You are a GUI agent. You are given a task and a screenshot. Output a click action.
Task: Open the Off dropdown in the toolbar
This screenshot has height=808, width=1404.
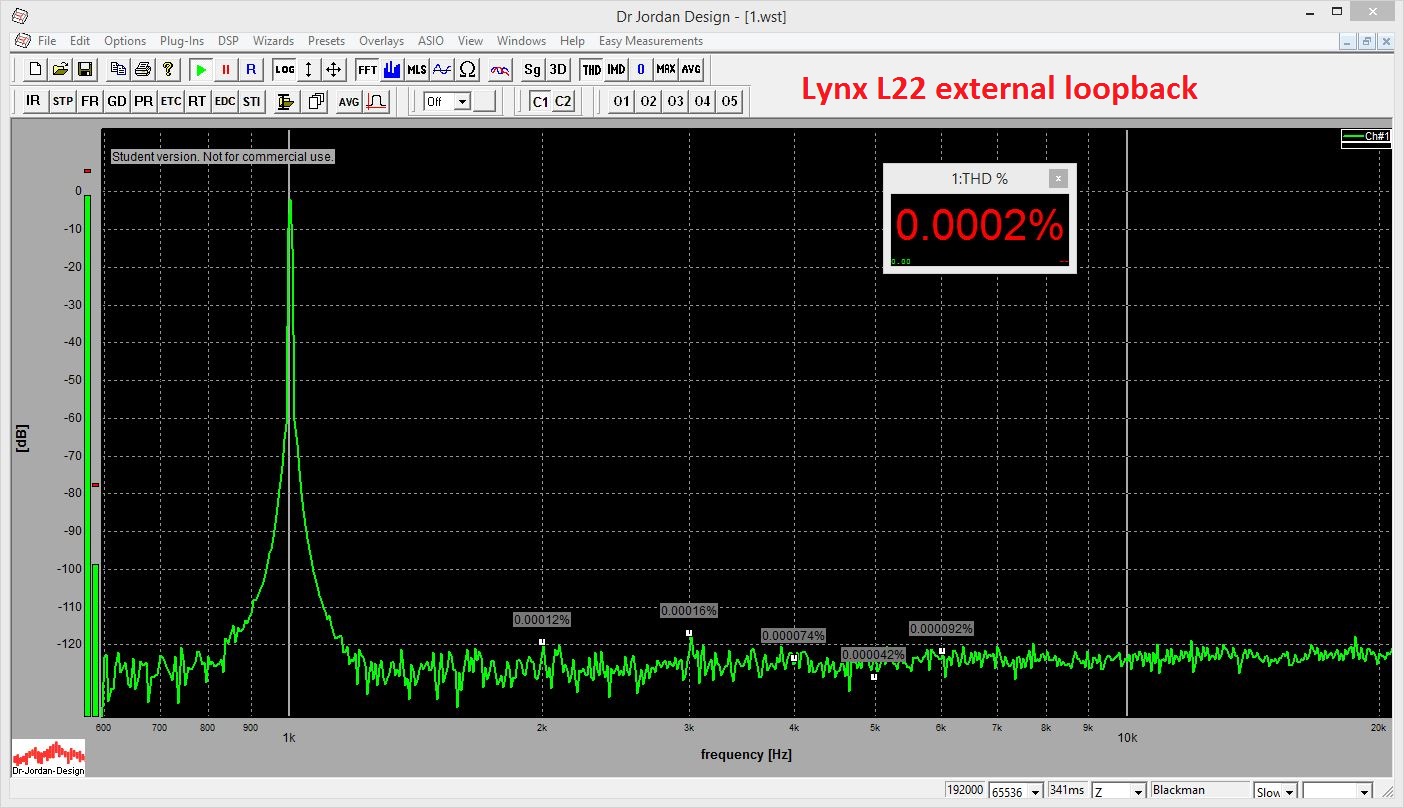point(462,101)
